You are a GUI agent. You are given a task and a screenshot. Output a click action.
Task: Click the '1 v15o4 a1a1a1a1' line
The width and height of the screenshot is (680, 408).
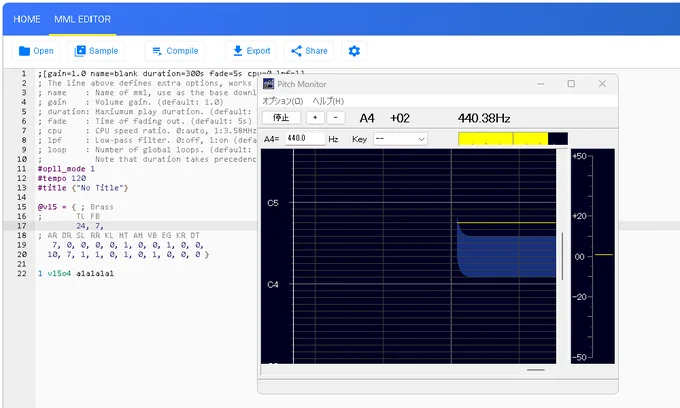[75, 274]
